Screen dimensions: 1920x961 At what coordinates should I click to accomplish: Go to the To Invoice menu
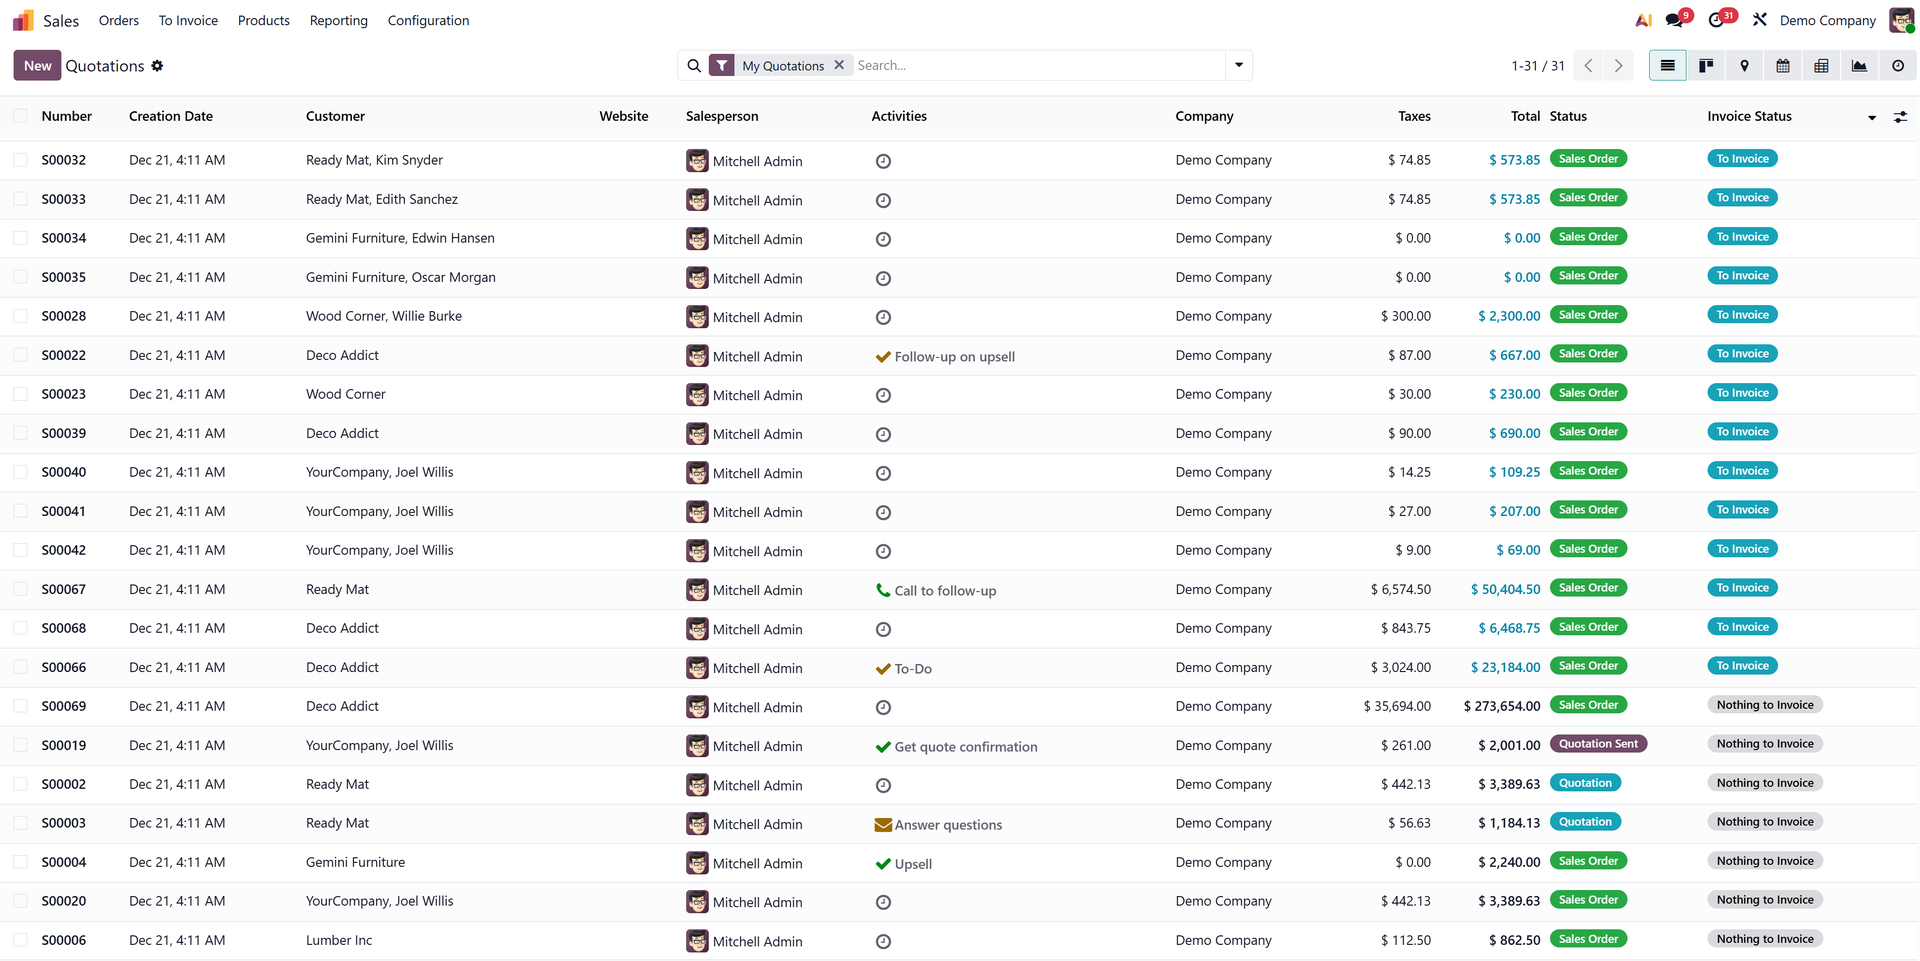point(188,20)
